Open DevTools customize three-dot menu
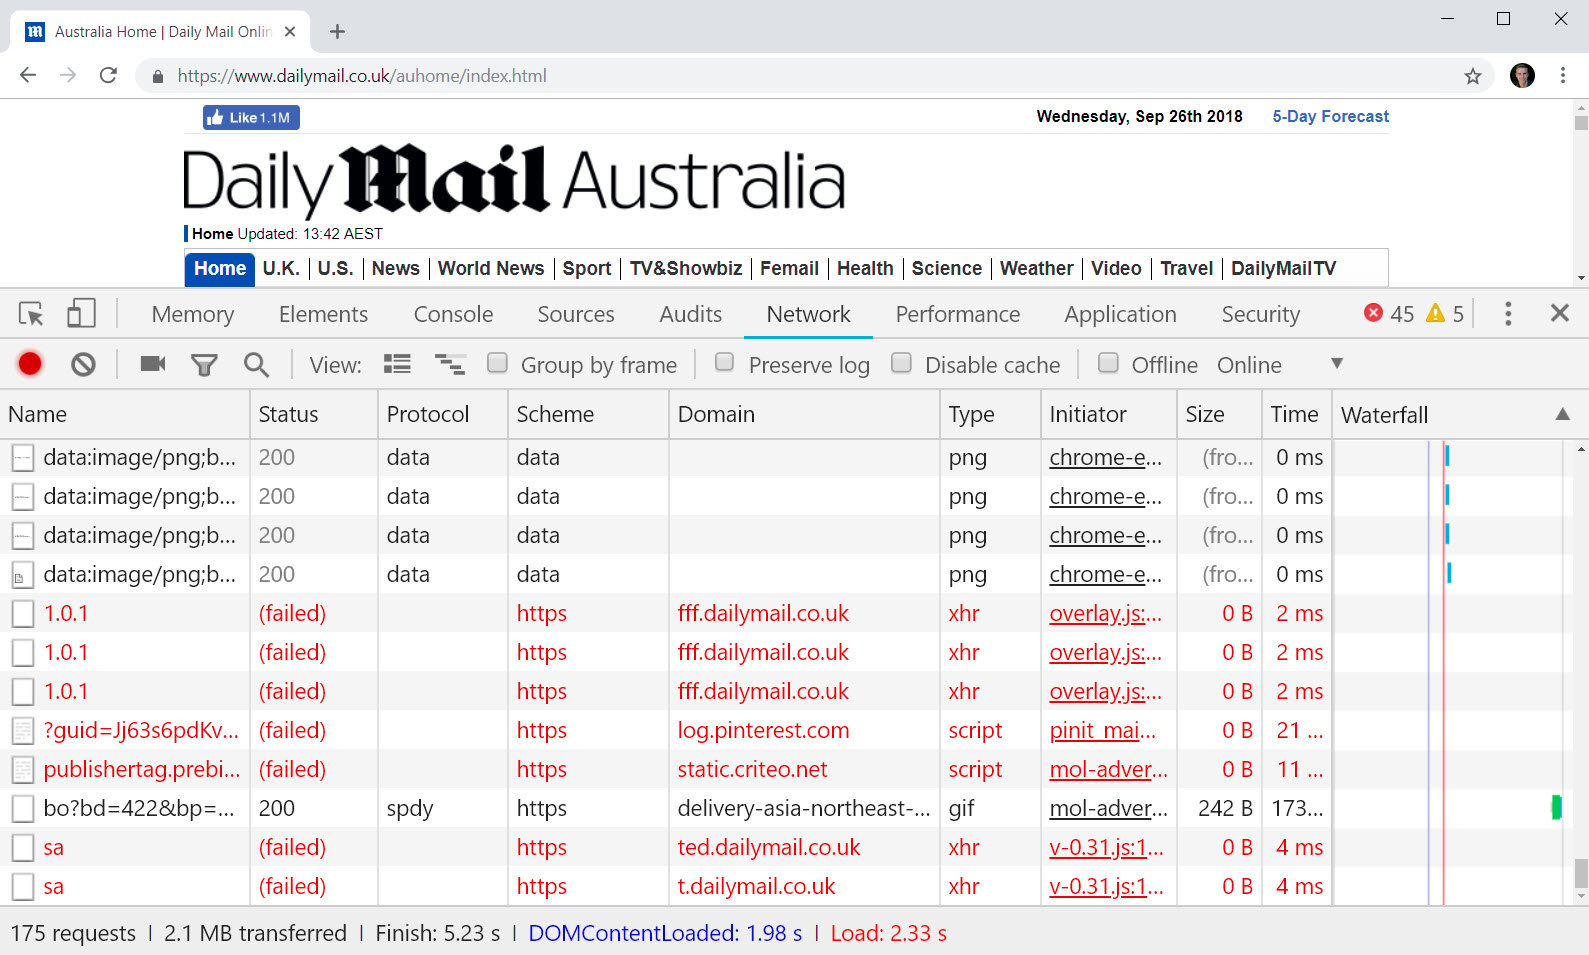This screenshot has height=955, width=1589. pyautogui.click(x=1508, y=314)
